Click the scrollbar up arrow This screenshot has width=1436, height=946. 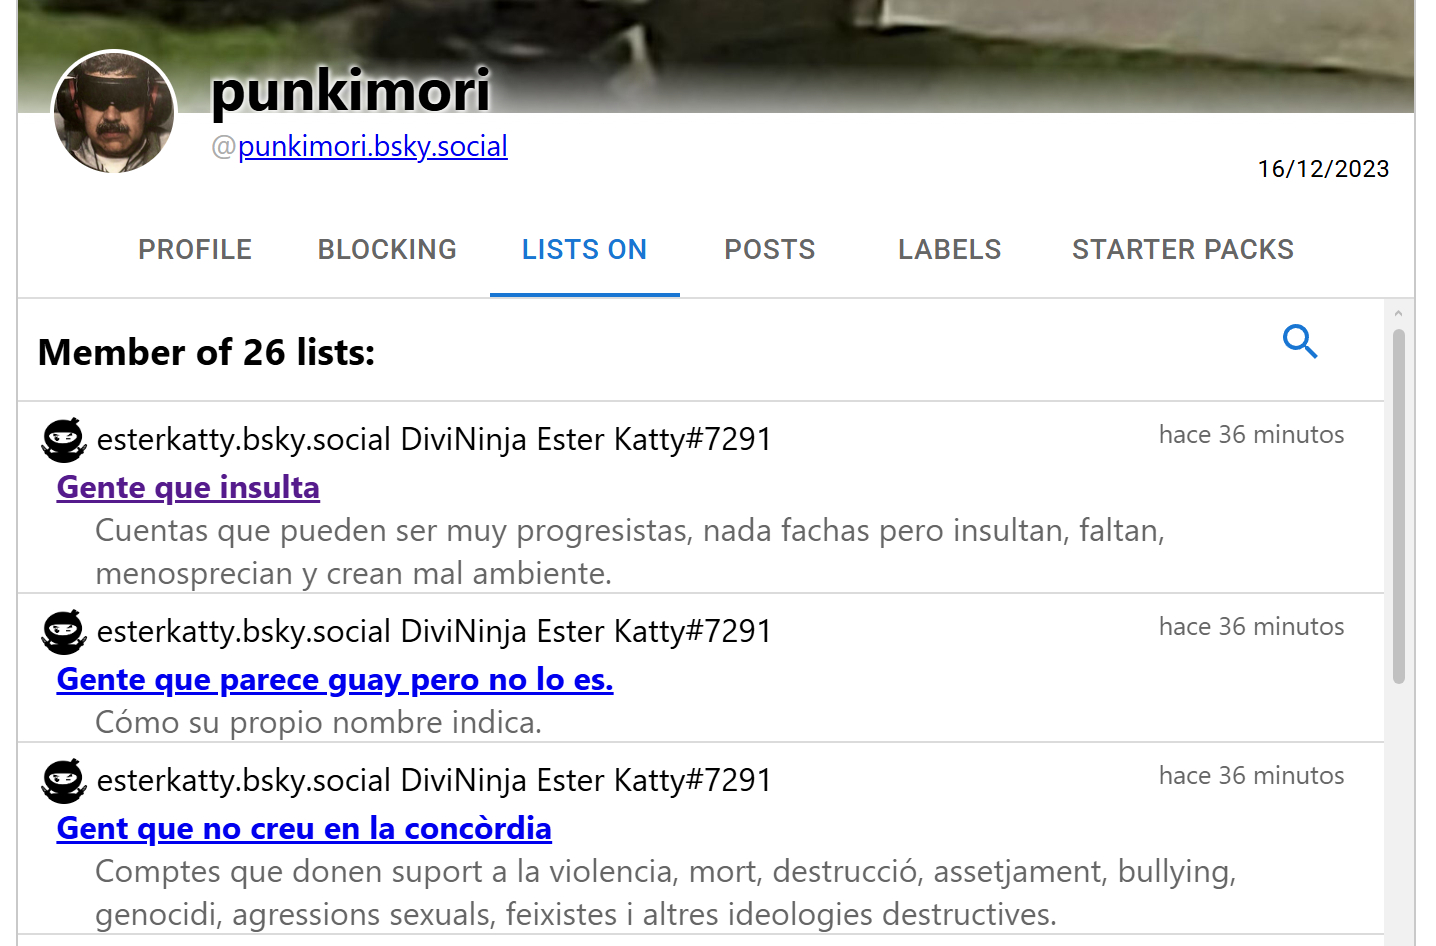pos(1398,314)
